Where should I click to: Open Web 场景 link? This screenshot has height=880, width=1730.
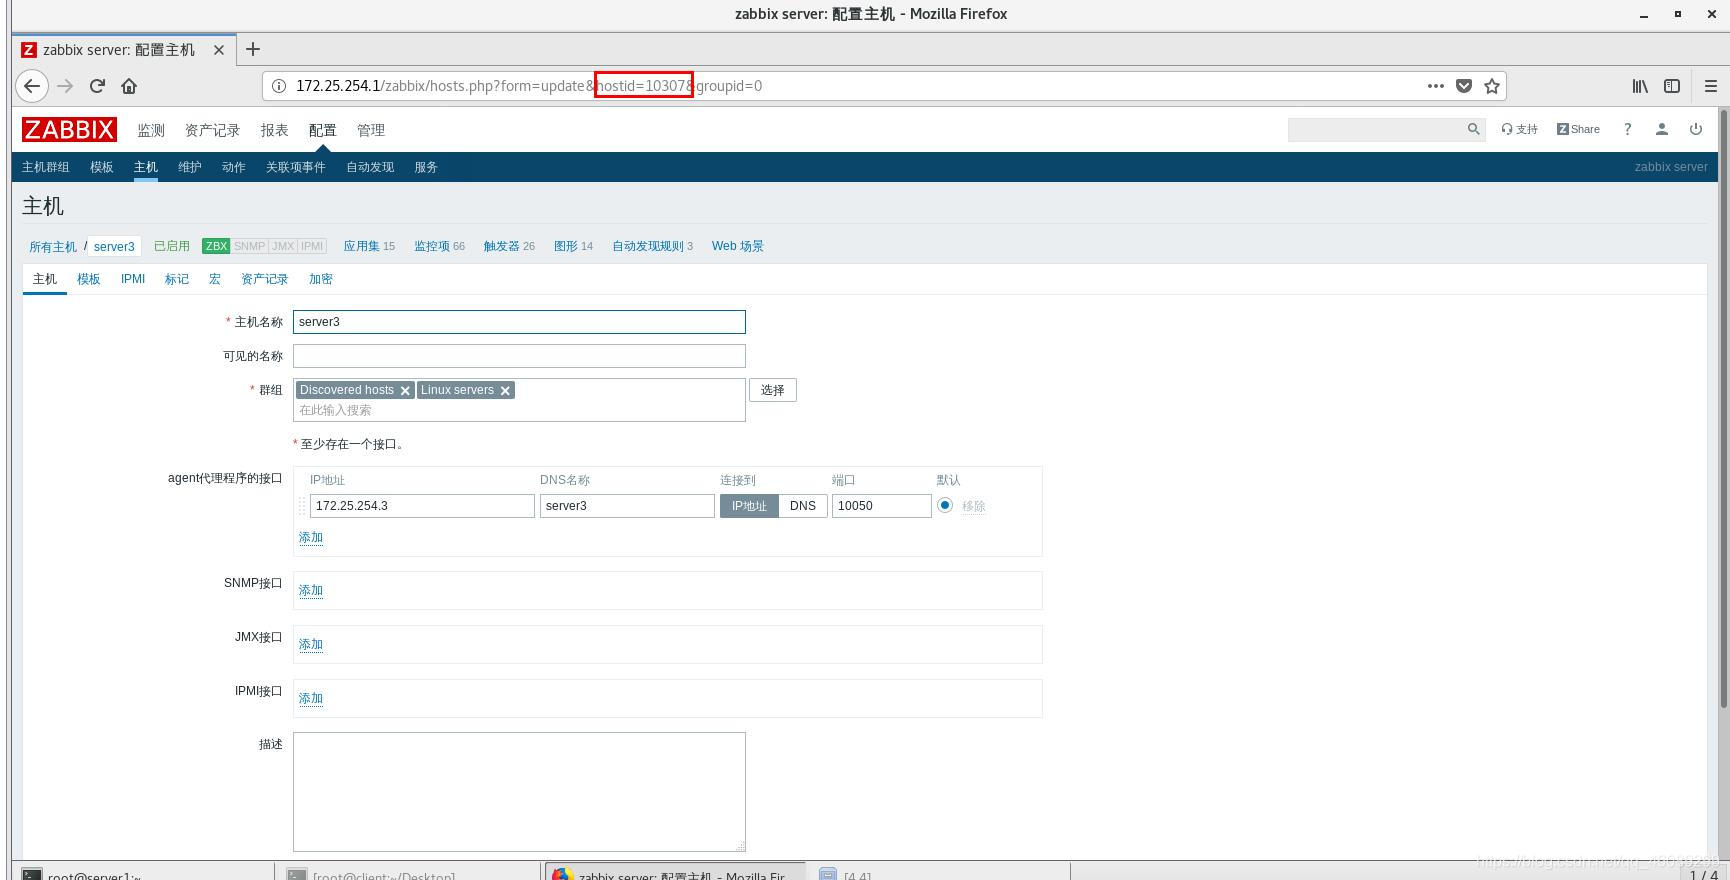[738, 246]
